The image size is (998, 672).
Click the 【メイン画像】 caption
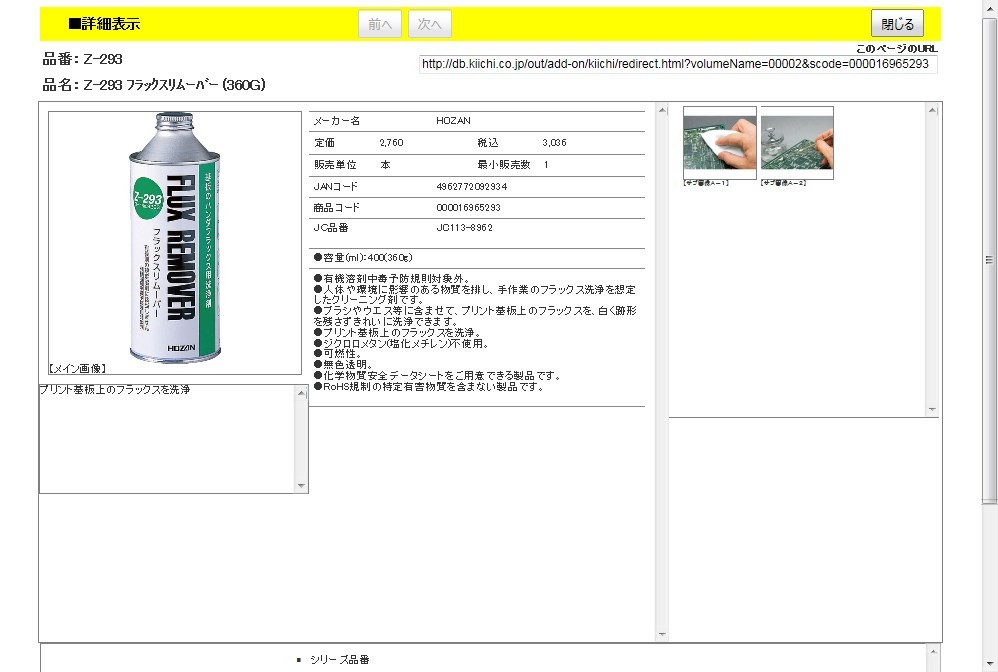coord(77,368)
